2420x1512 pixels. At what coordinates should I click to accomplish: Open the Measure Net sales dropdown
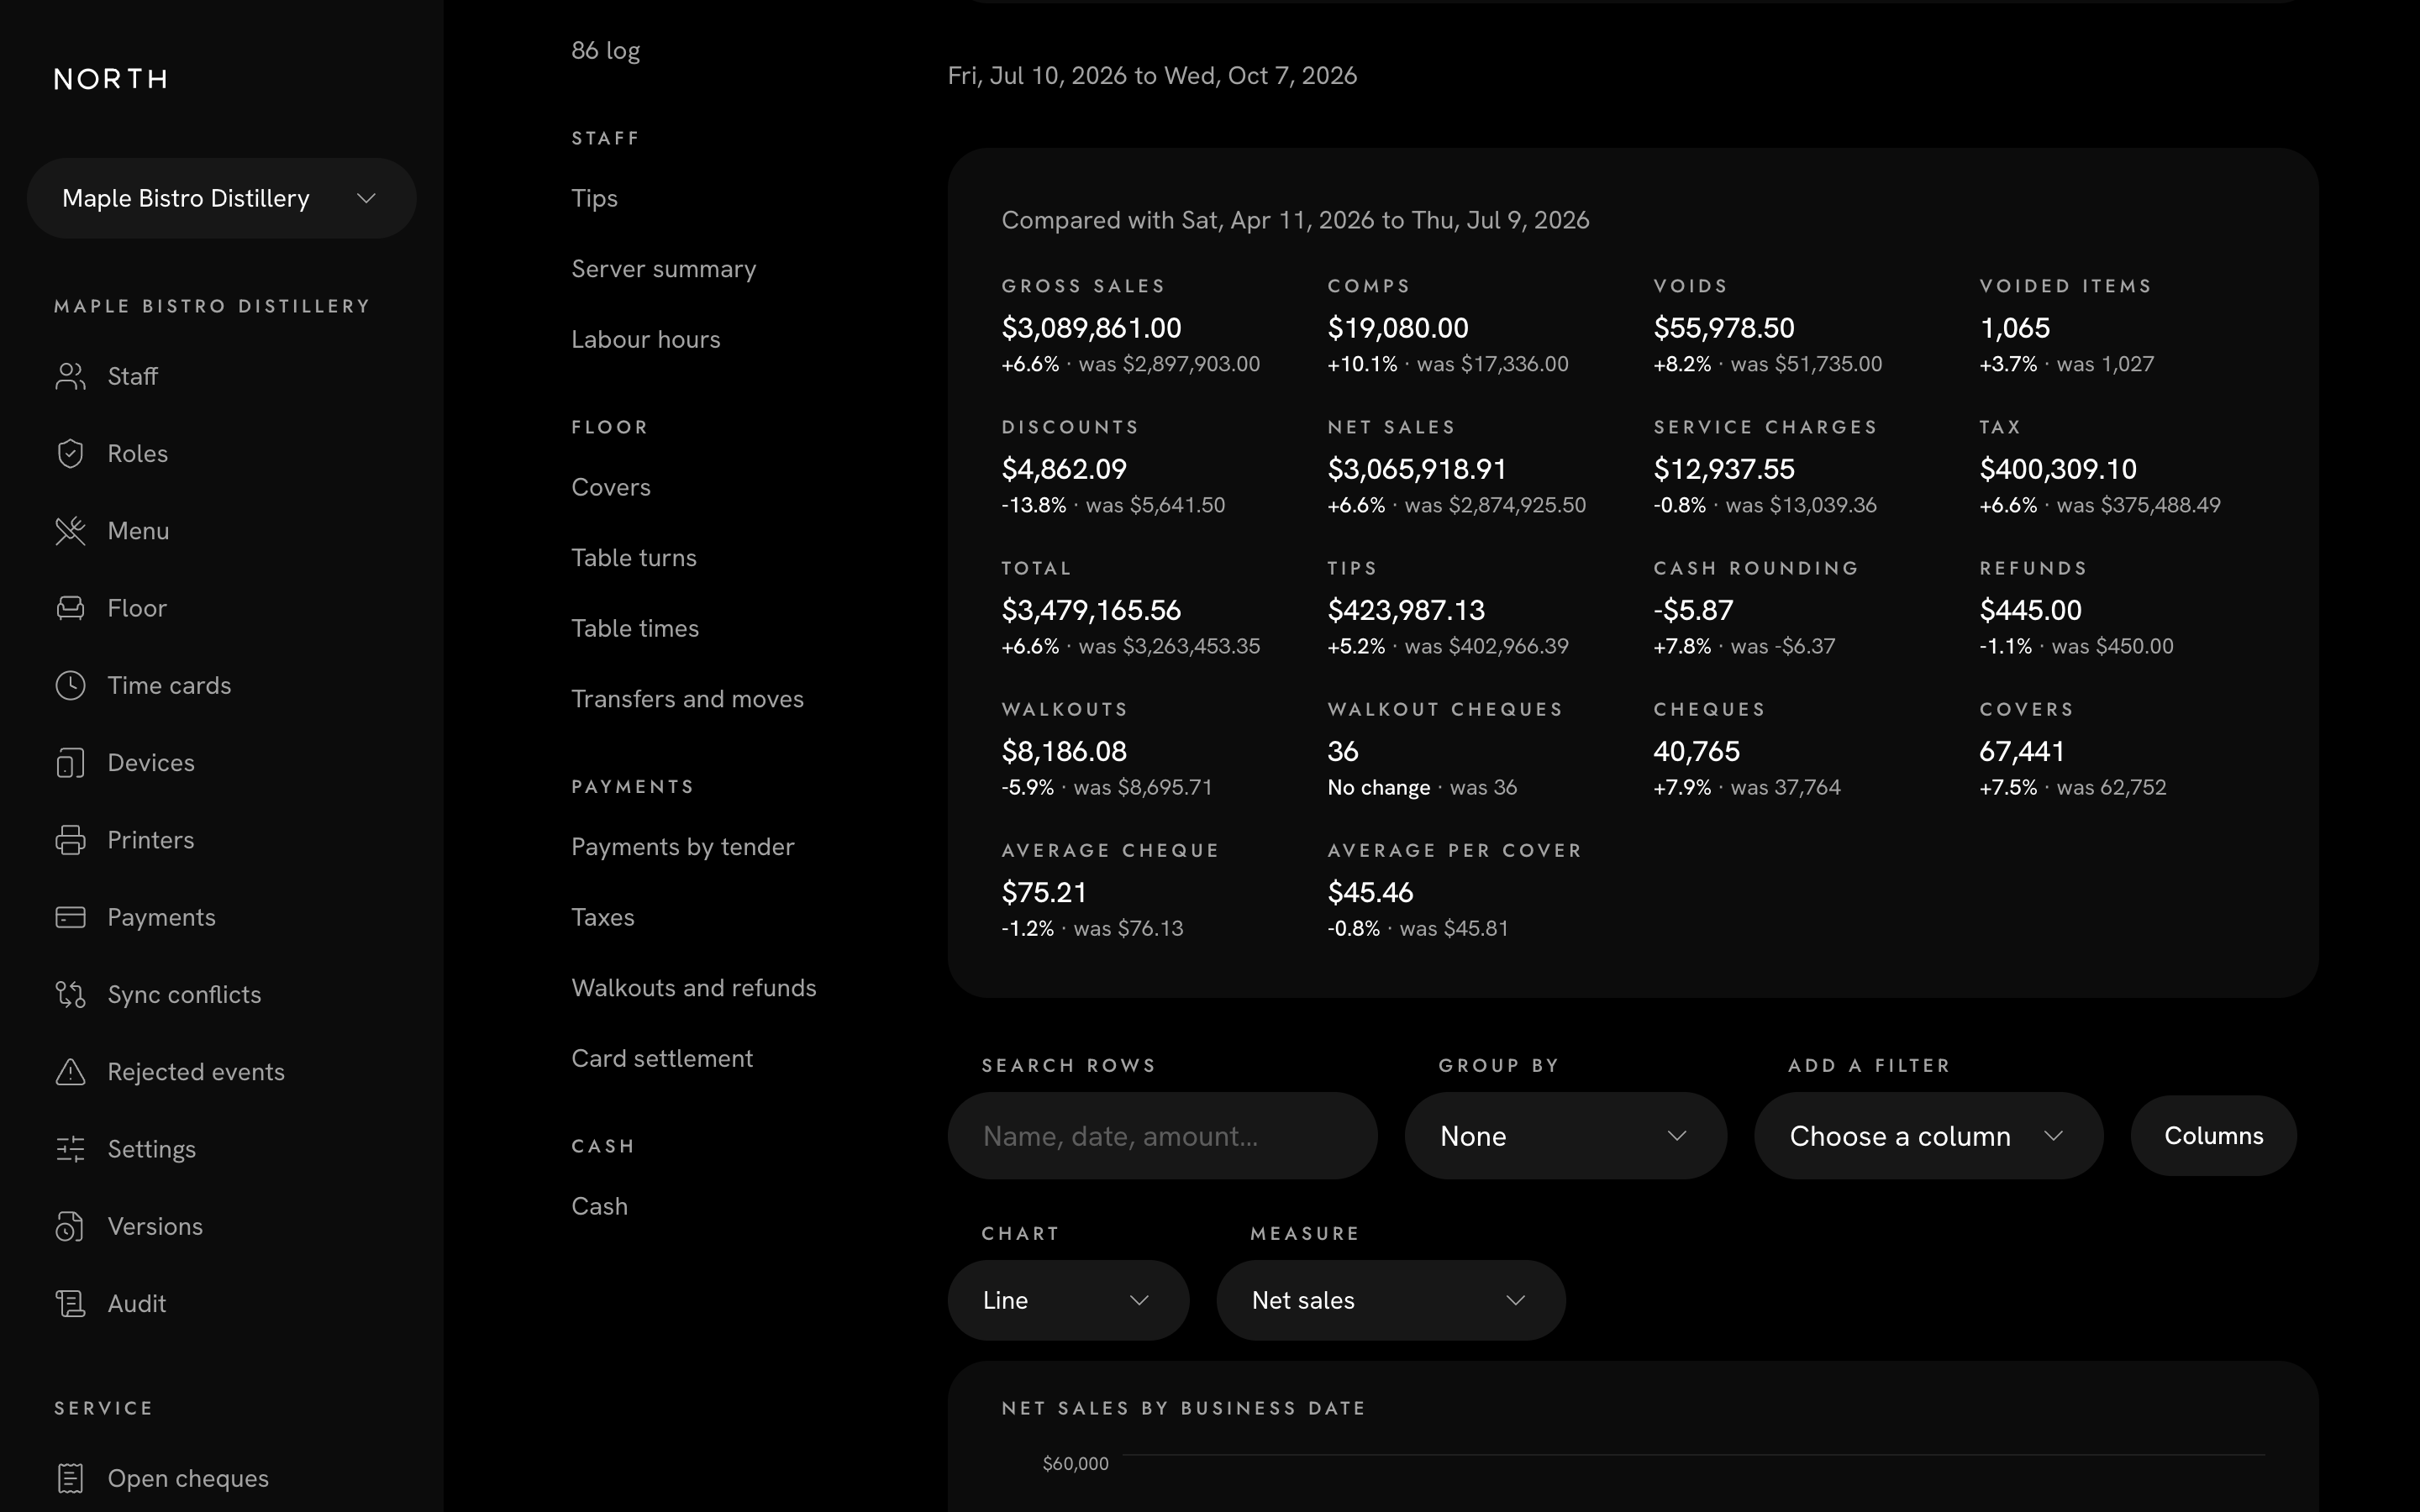[1391, 1300]
